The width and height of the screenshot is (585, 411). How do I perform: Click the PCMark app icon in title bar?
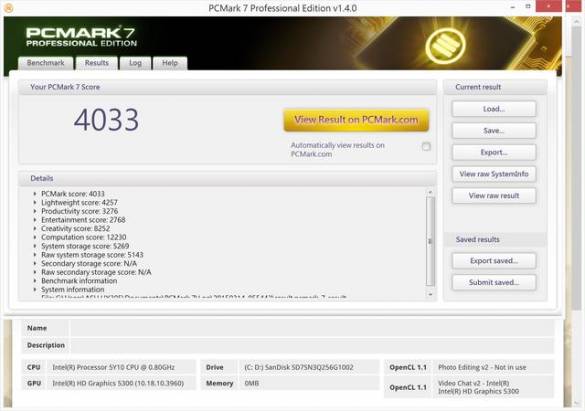pos(8,8)
